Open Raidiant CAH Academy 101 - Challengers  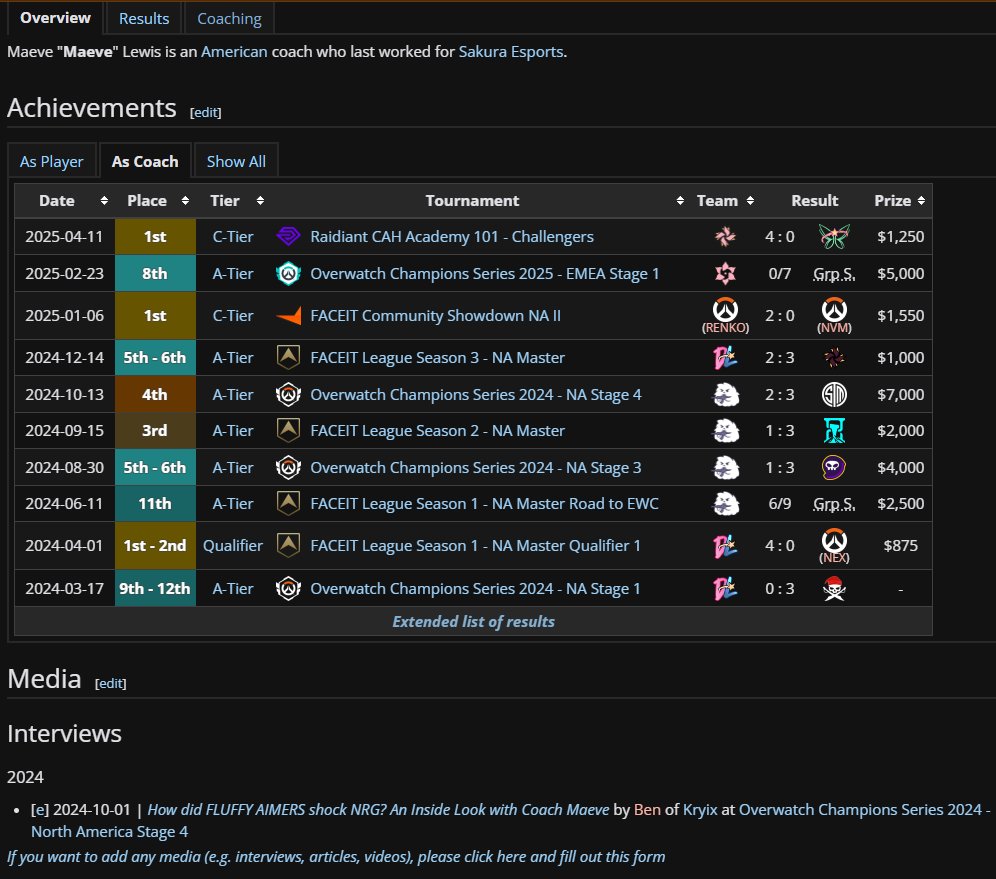pyautogui.click(x=452, y=236)
